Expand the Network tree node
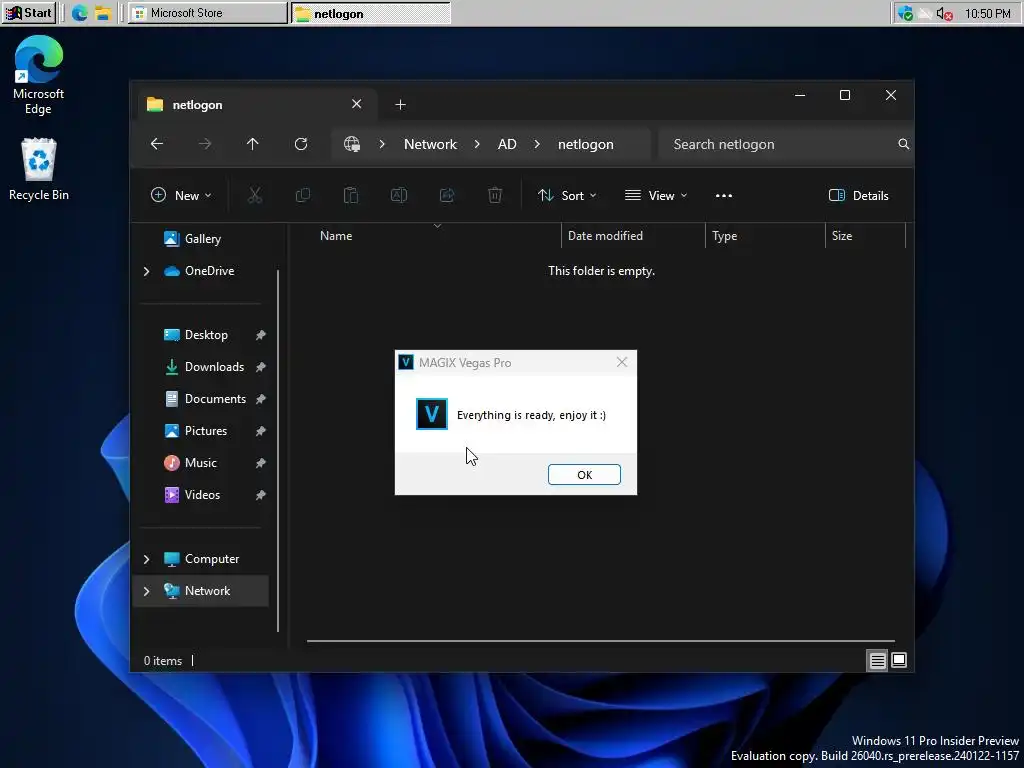Image resolution: width=1024 pixels, height=768 pixels. [146, 591]
